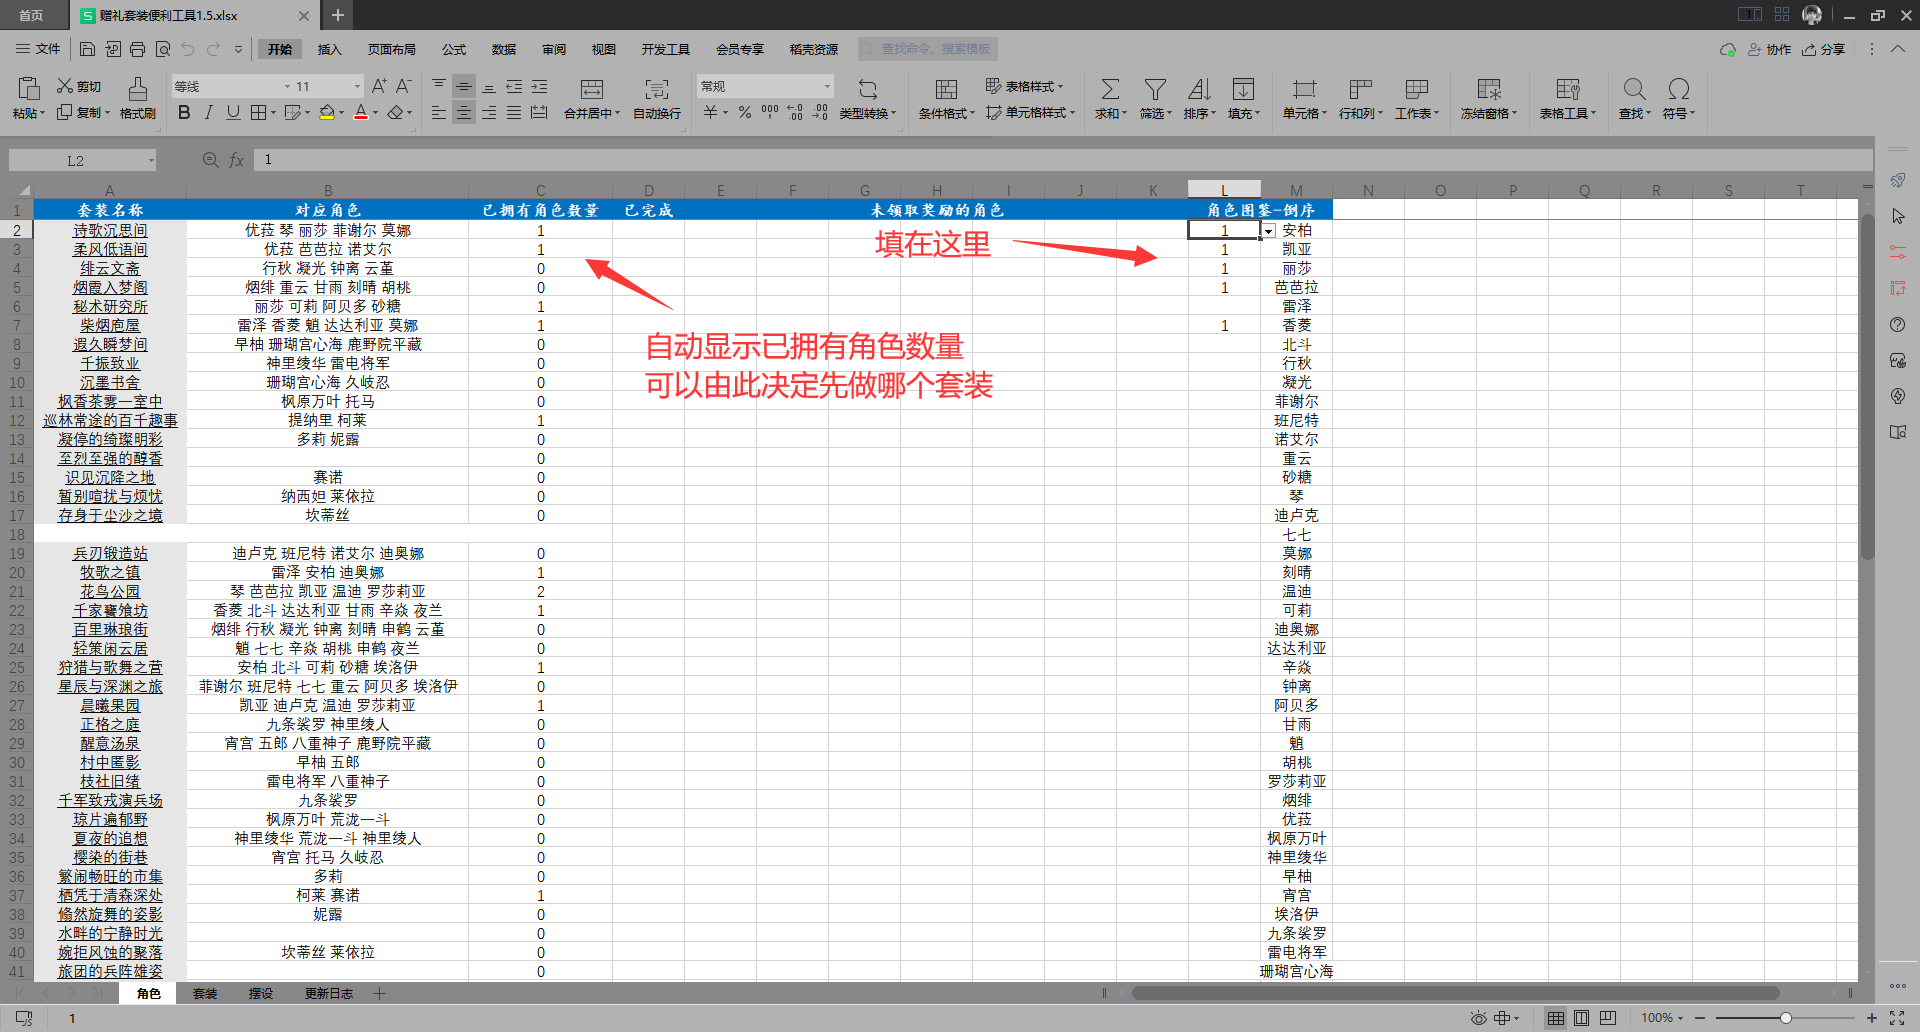Click the Save icon in quick access toolbar
The image size is (1920, 1032).
pos(87,49)
